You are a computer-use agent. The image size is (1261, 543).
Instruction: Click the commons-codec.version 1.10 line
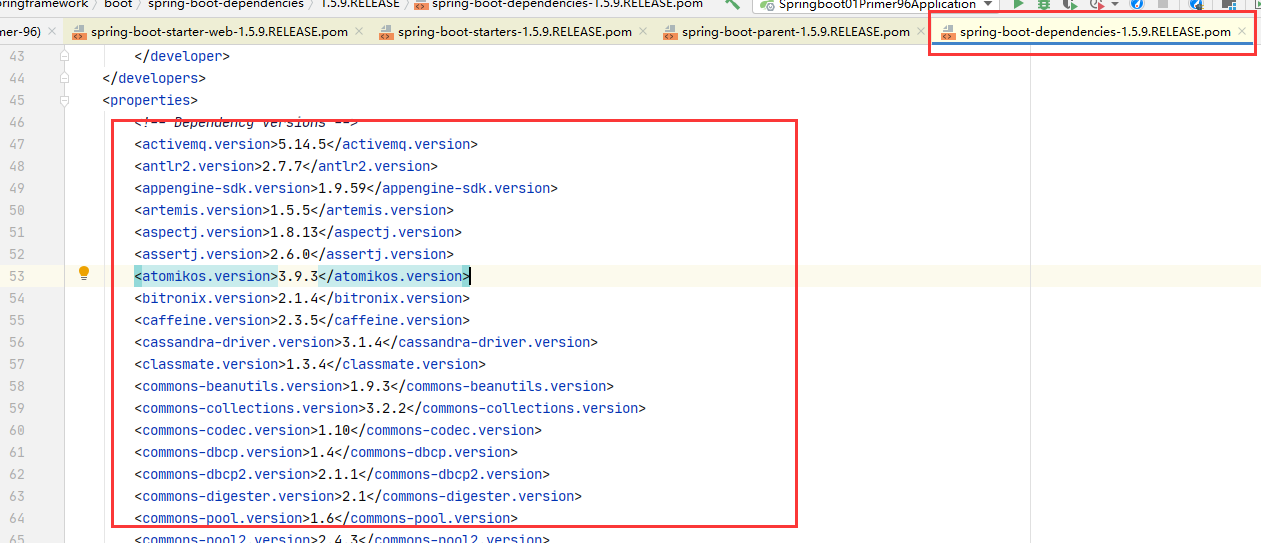pos(338,430)
